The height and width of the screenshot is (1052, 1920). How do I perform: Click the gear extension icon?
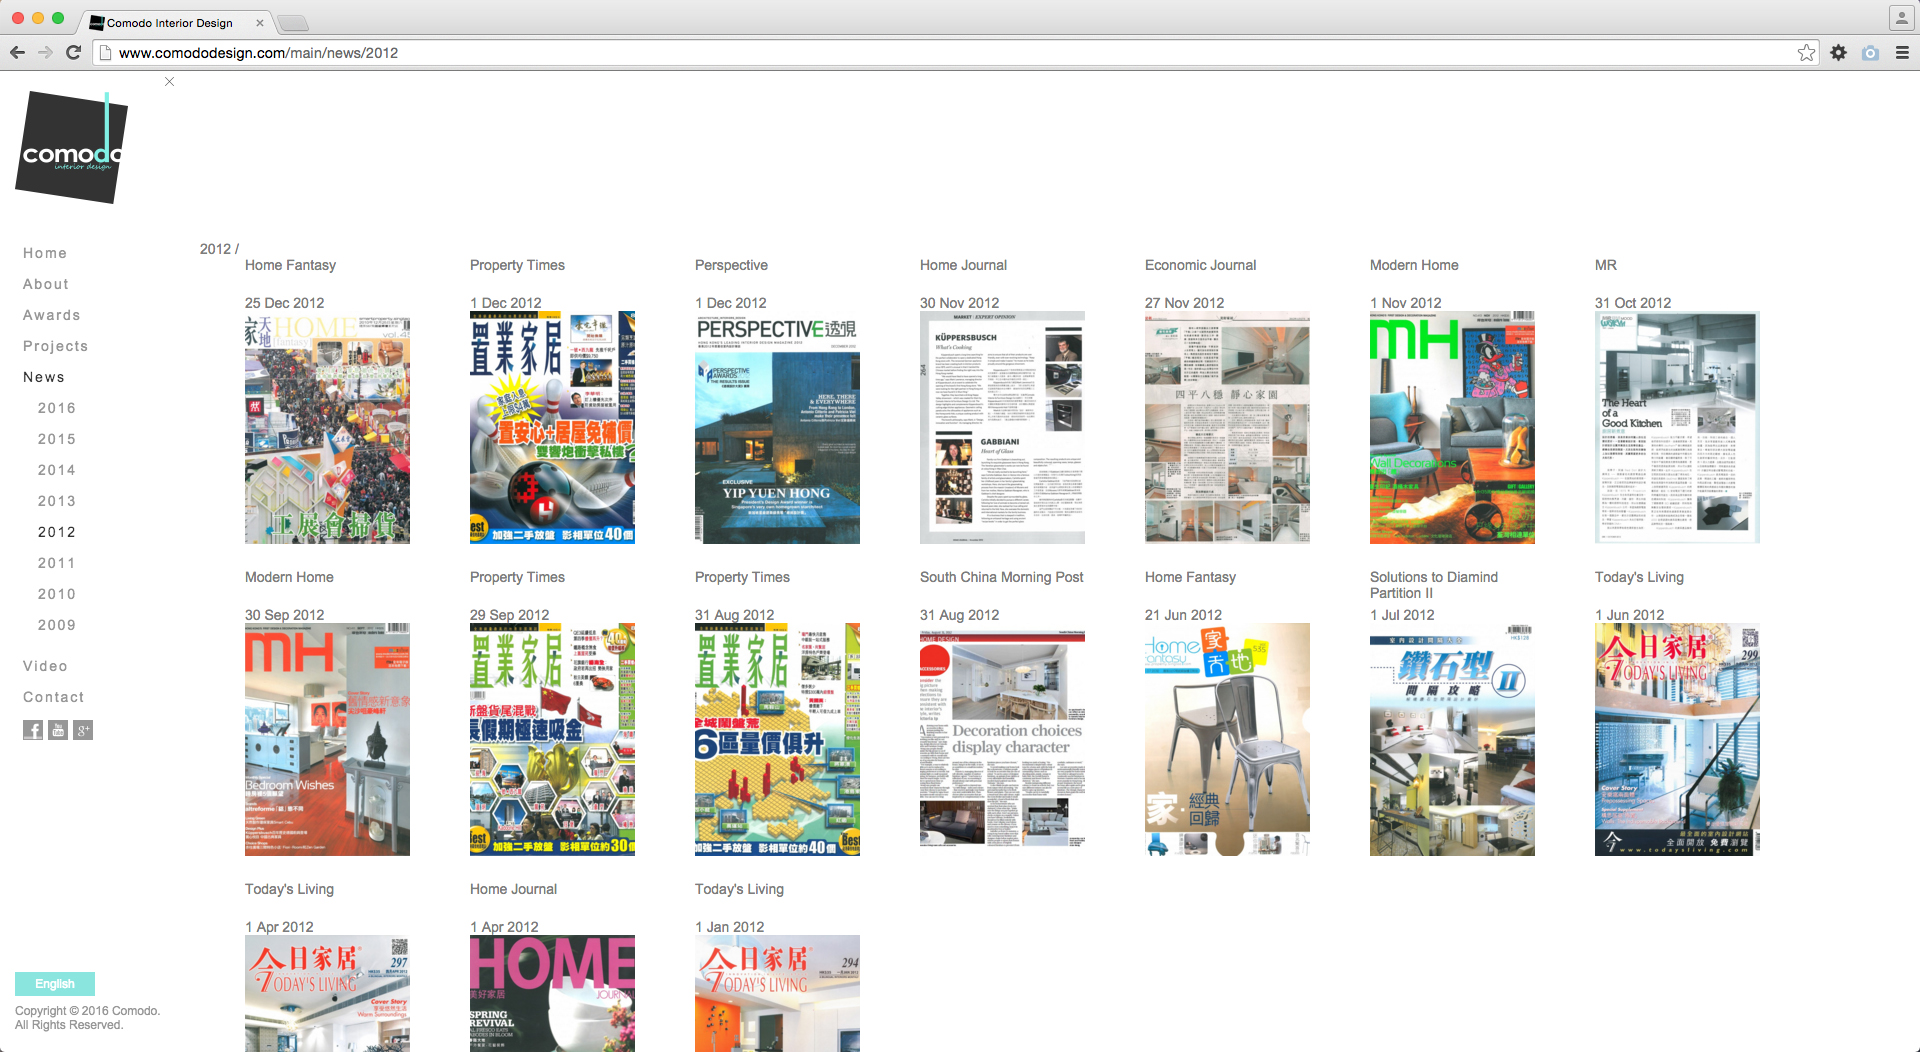(x=1838, y=53)
